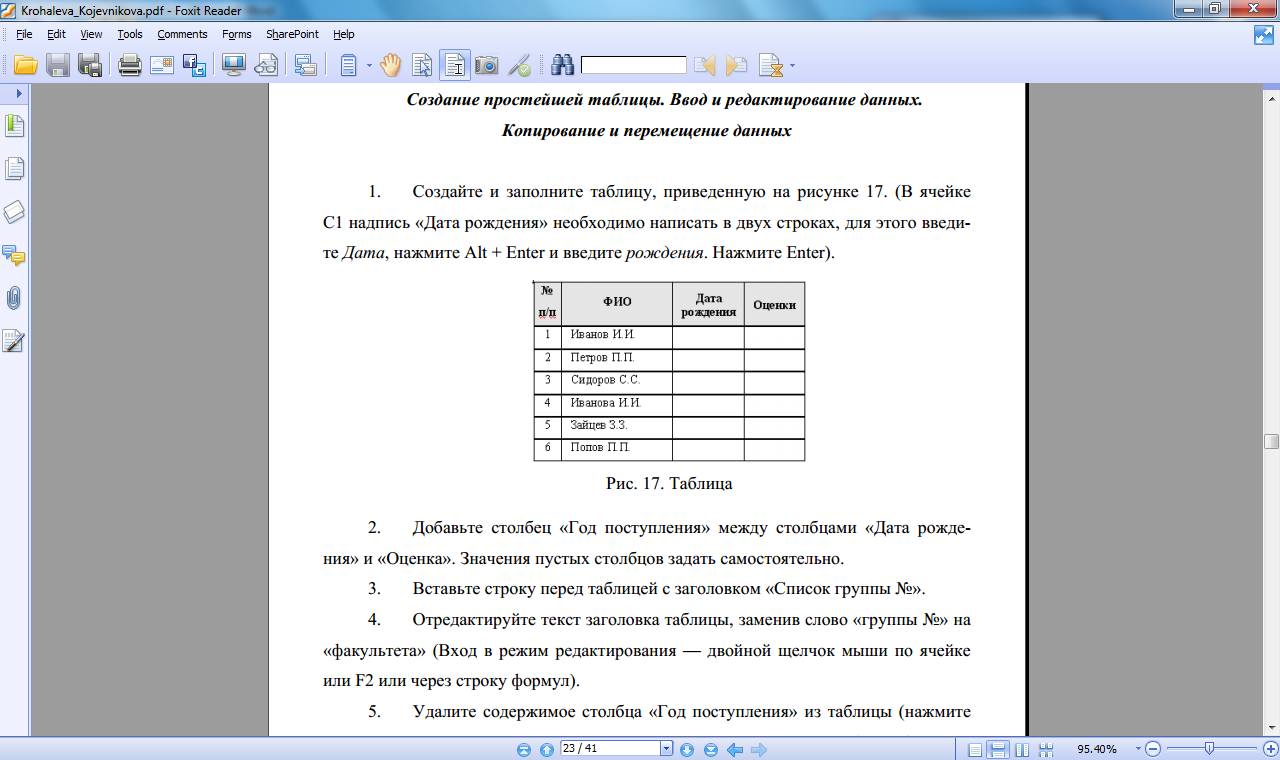Click the Иванов И.И. table cell
The width and height of the screenshot is (1280, 760).
(x=617, y=337)
